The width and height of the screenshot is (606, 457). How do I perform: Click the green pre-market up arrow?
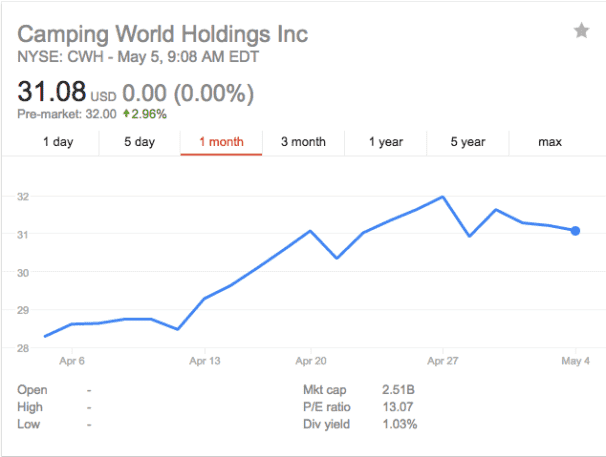point(127,114)
